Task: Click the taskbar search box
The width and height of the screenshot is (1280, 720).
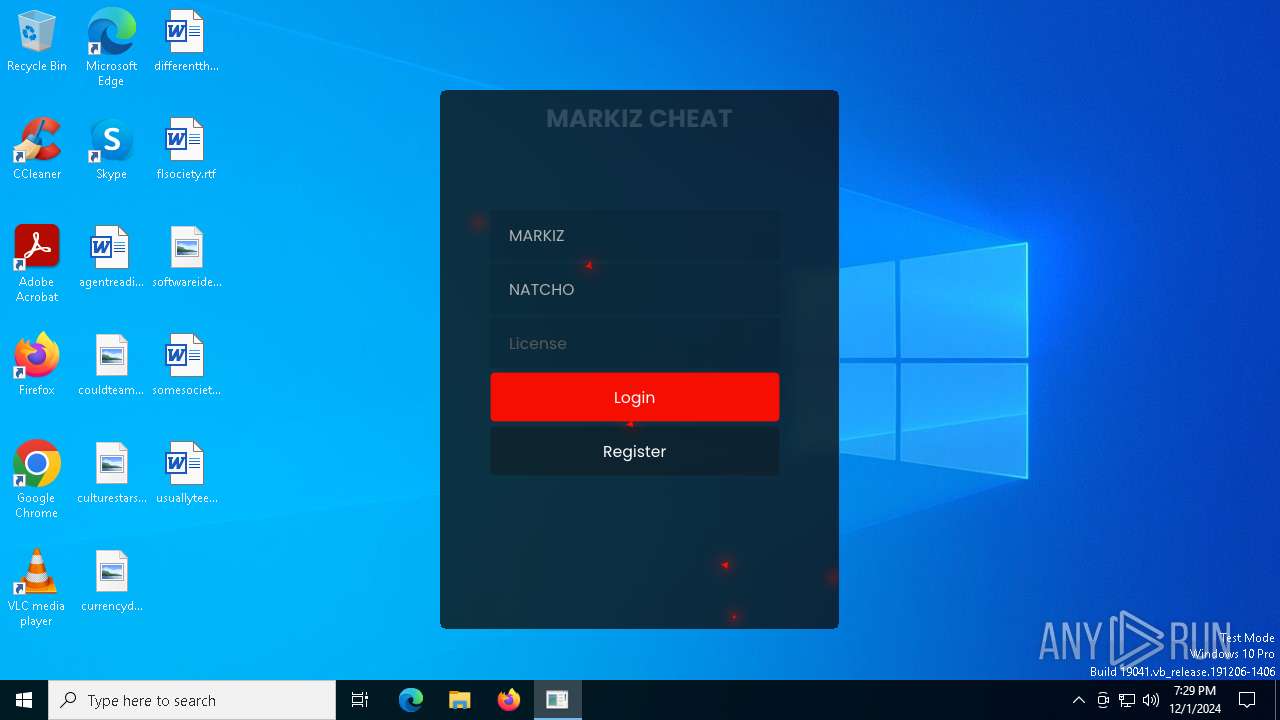Action: [x=192, y=700]
